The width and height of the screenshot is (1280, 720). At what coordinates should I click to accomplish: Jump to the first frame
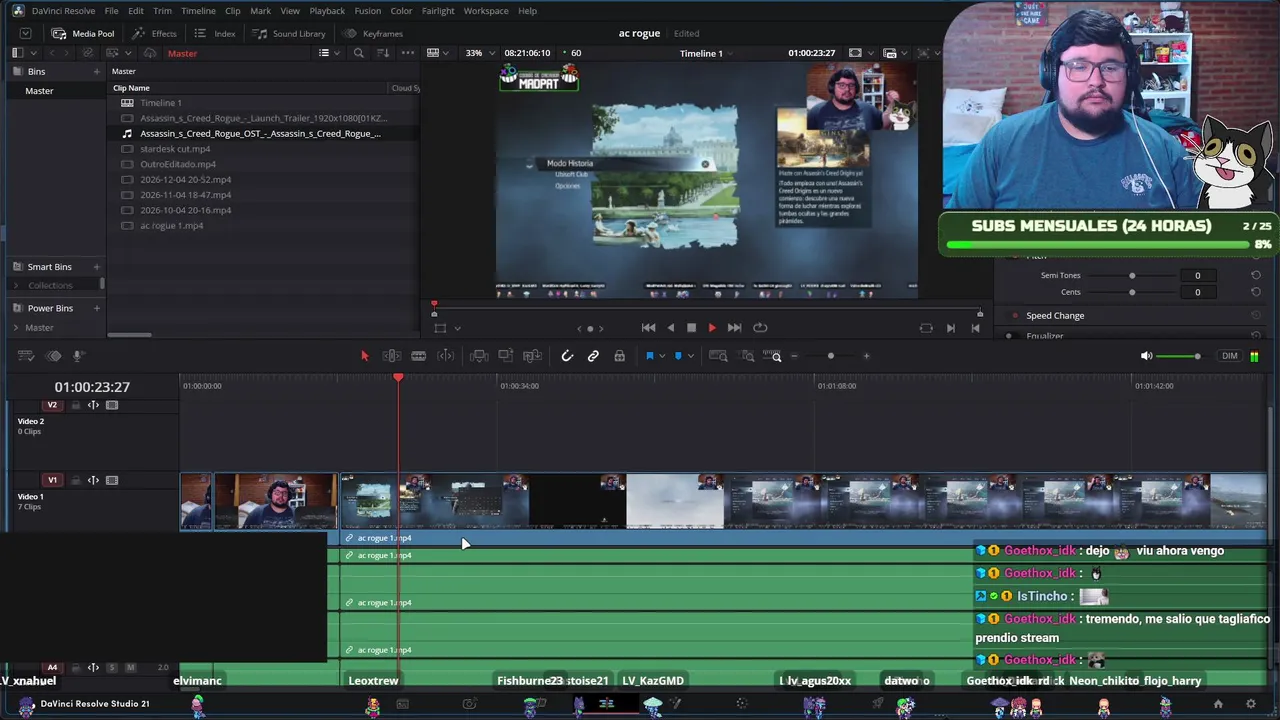pyautogui.click(x=648, y=328)
